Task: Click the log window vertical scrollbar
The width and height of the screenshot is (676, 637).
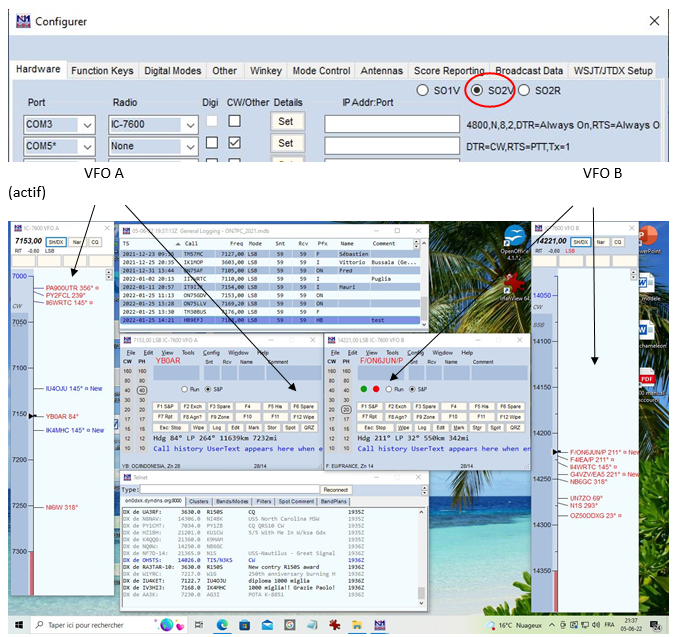Action: pyautogui.click(x=424, y=283)
